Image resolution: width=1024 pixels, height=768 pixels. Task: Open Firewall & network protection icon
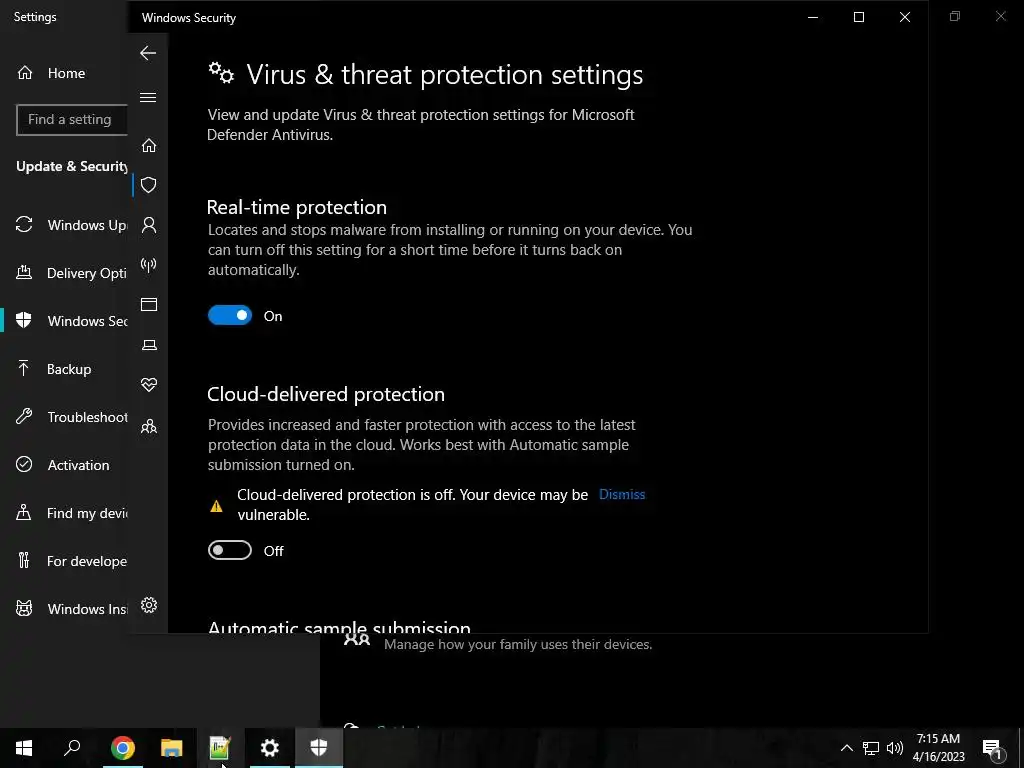[x=149, y=265]
